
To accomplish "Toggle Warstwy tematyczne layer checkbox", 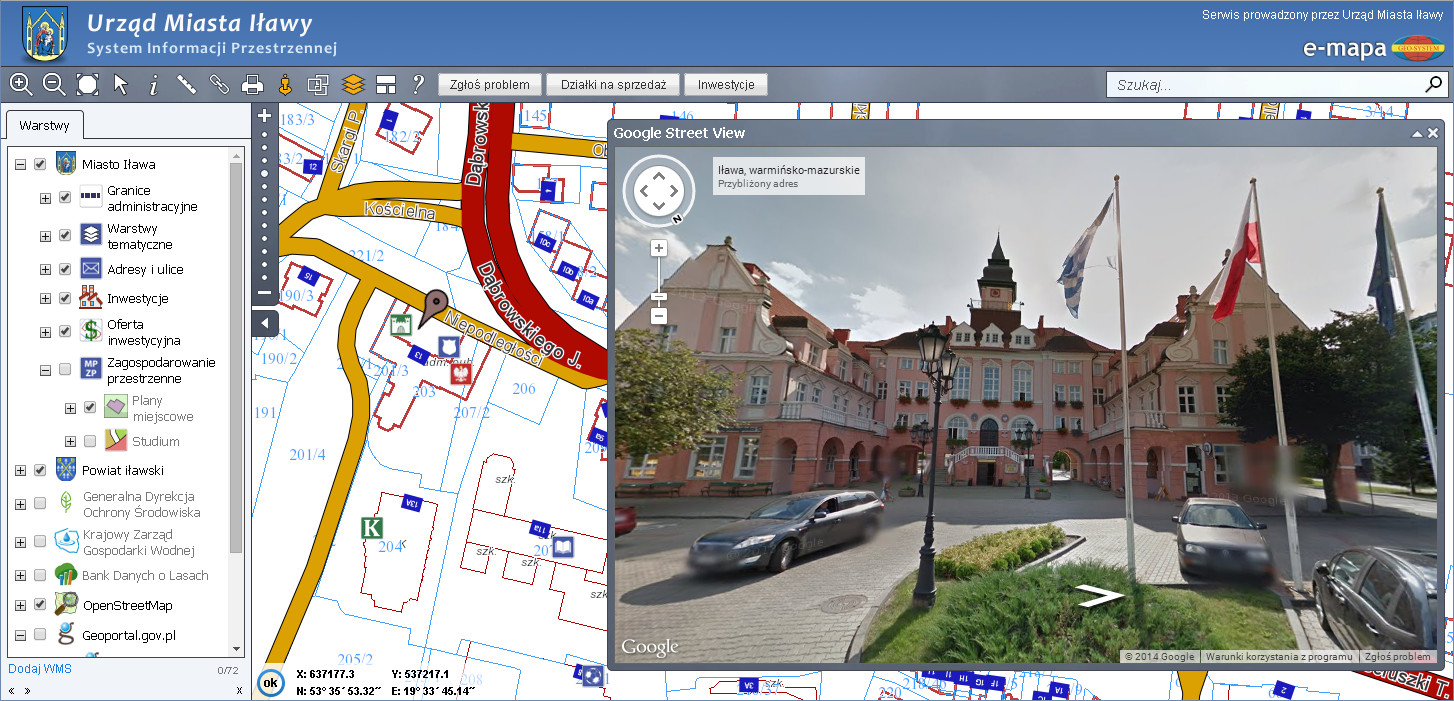I will pyautogui.click(x=65, y=235).
